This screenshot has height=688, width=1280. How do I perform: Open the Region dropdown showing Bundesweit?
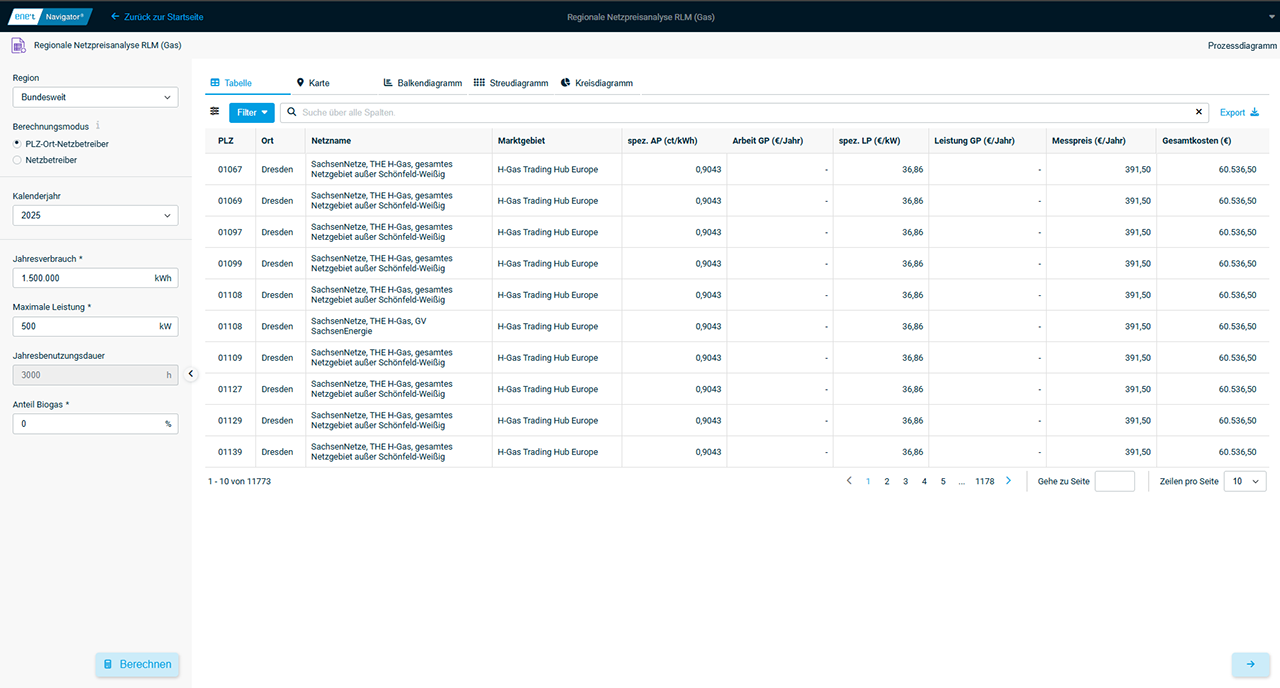pyautogui.click(x=95, y=97)
